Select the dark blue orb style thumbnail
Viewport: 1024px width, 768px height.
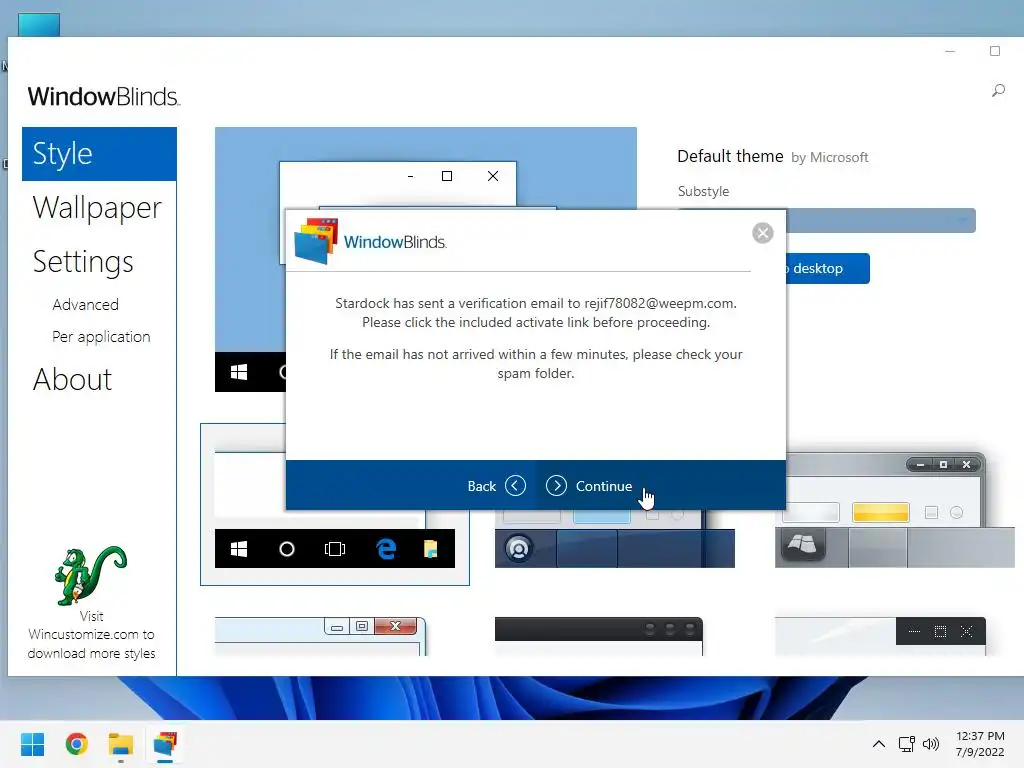point(615,539)
